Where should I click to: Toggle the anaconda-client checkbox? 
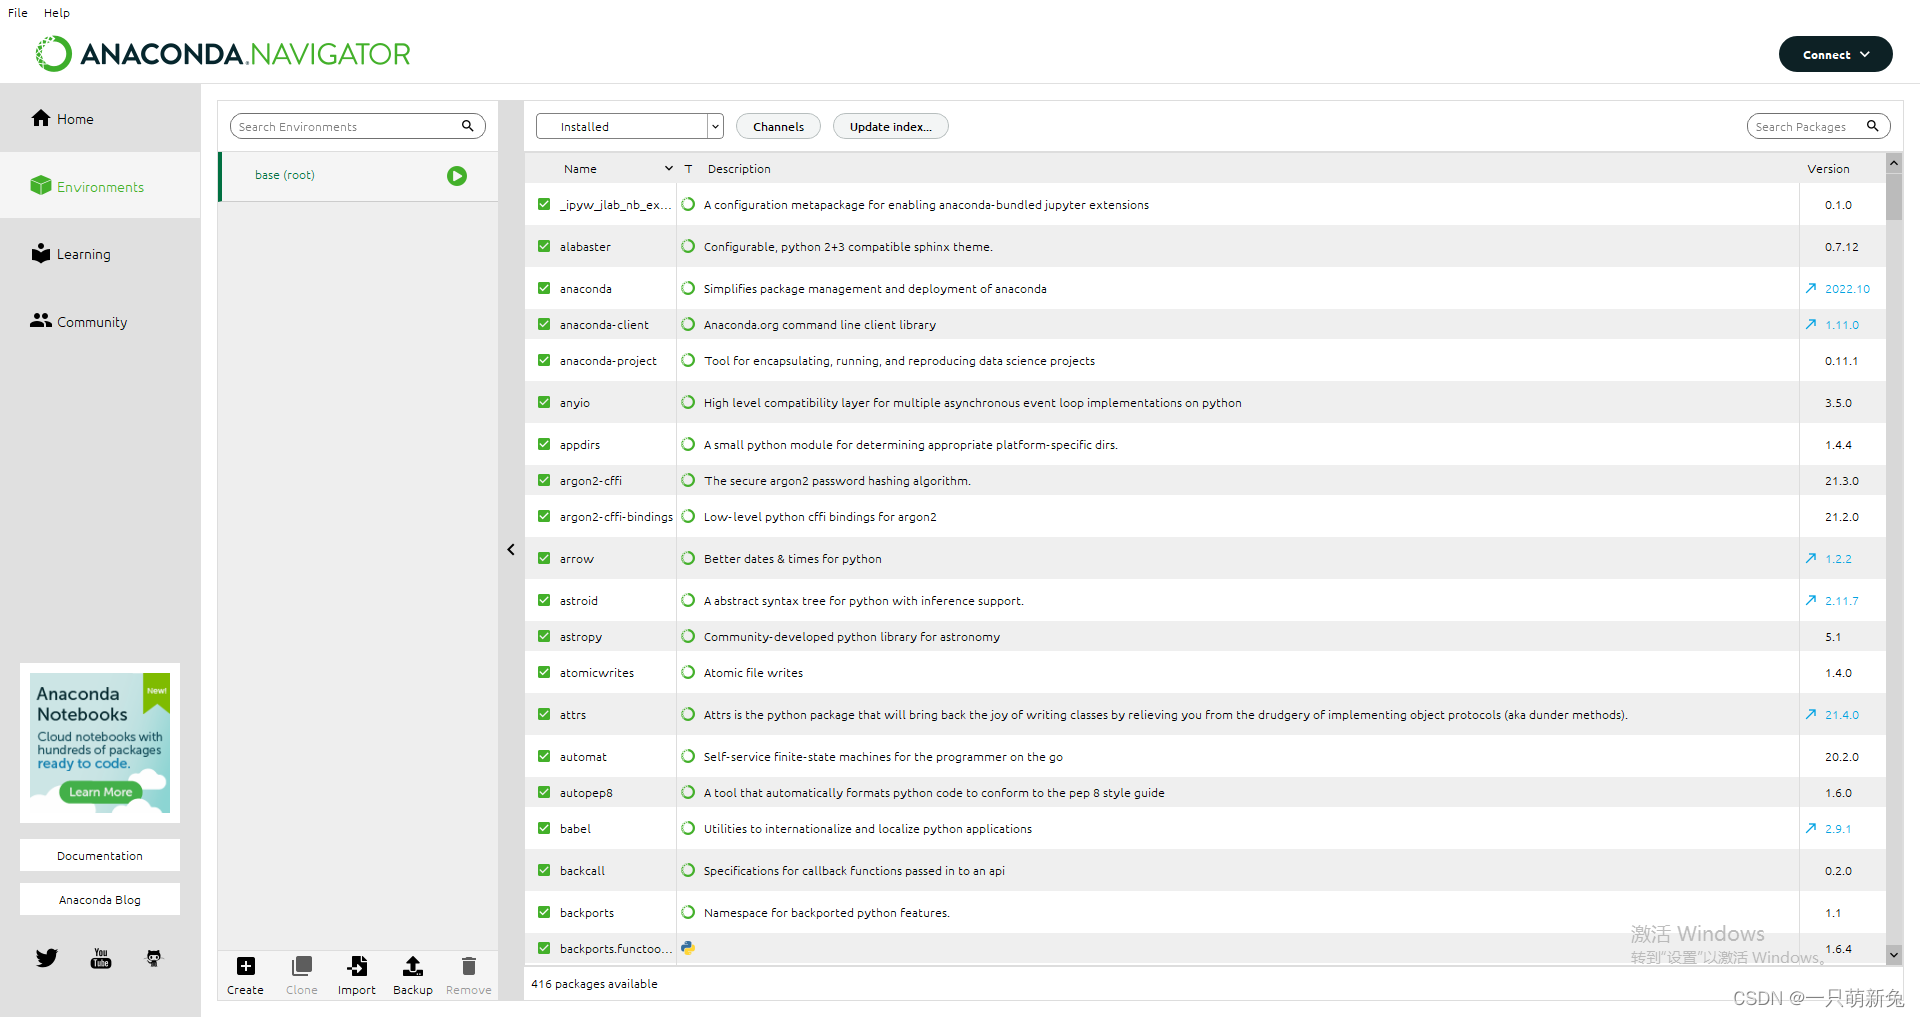point(544,324)
